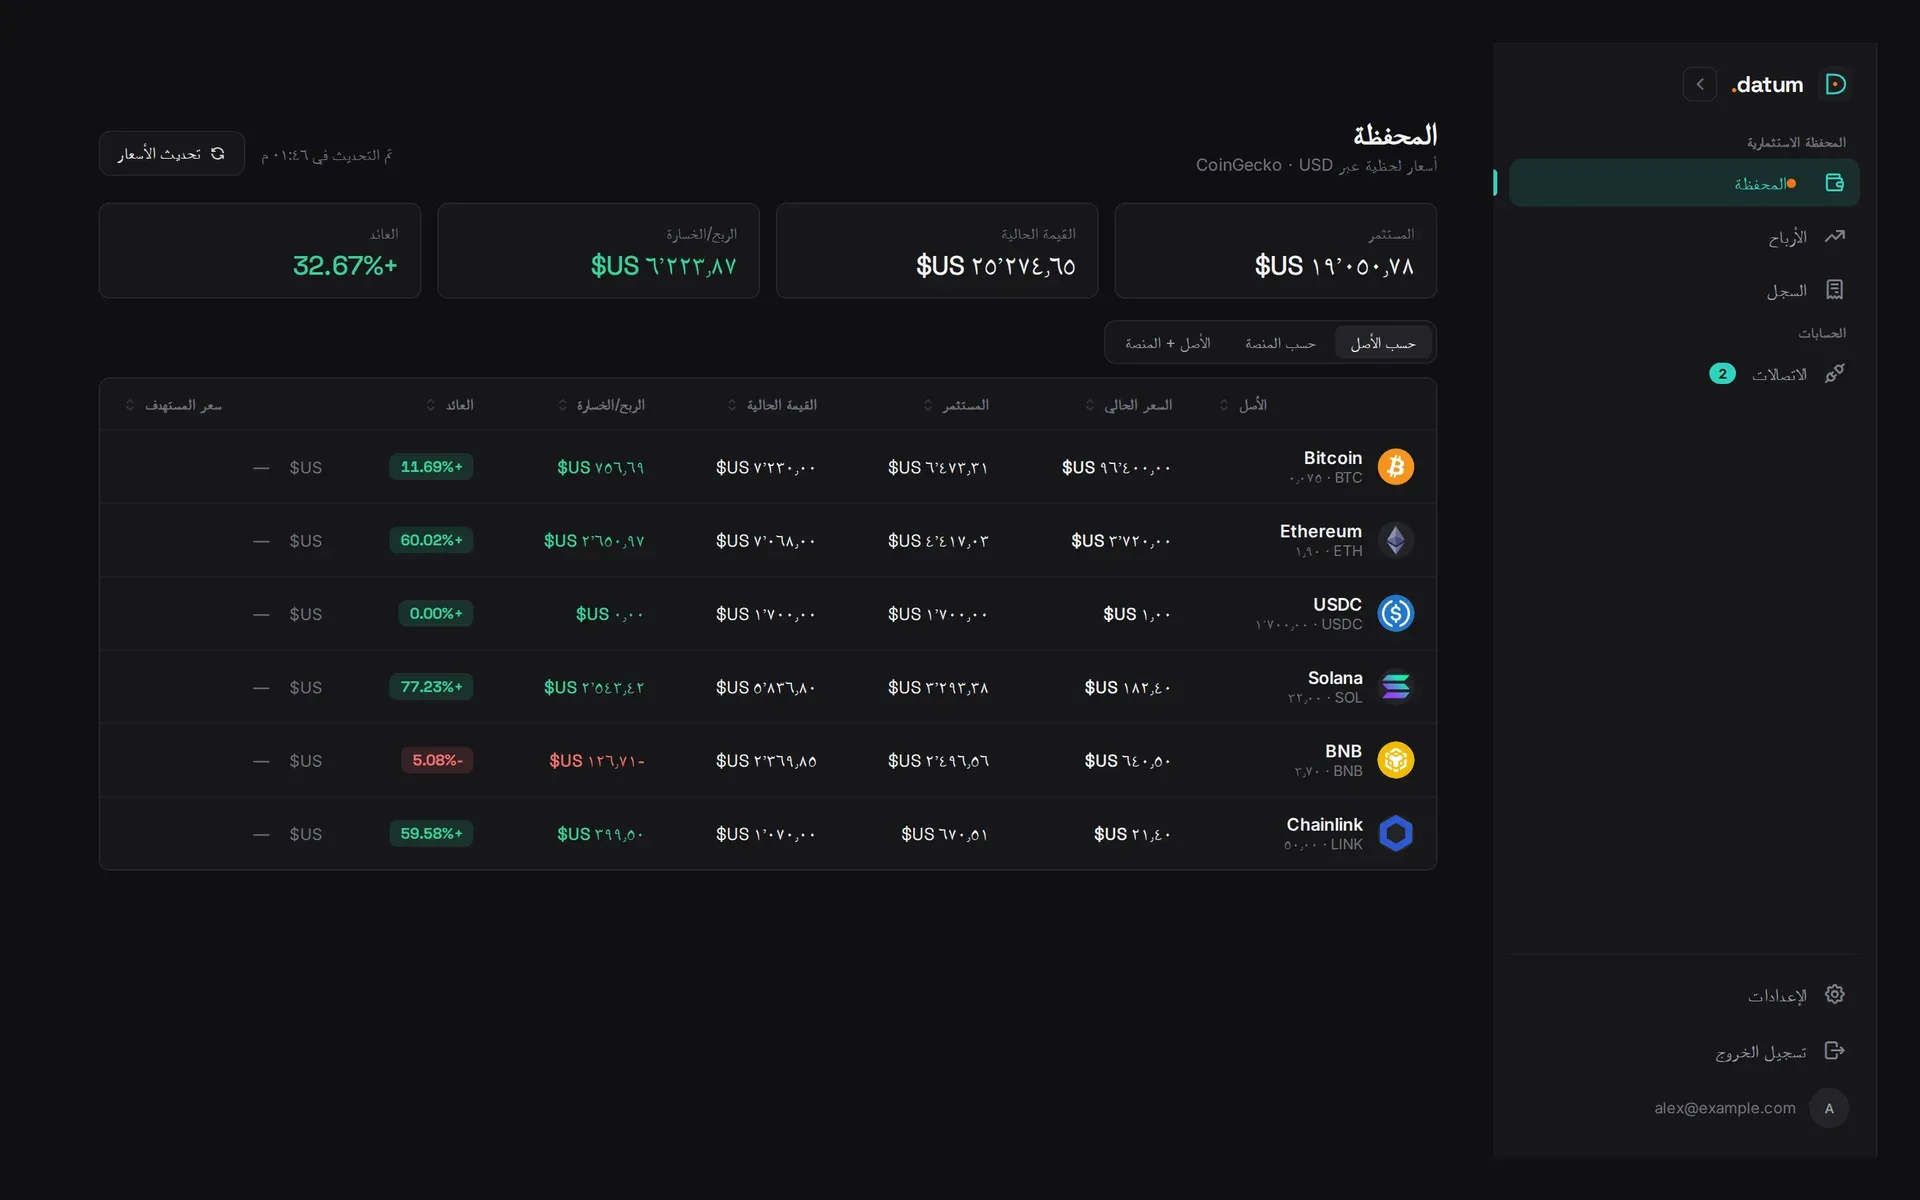1920x1200 pixels.
Task: Click the 32.67%+ total return card
Action: click(x=260, y=251)
